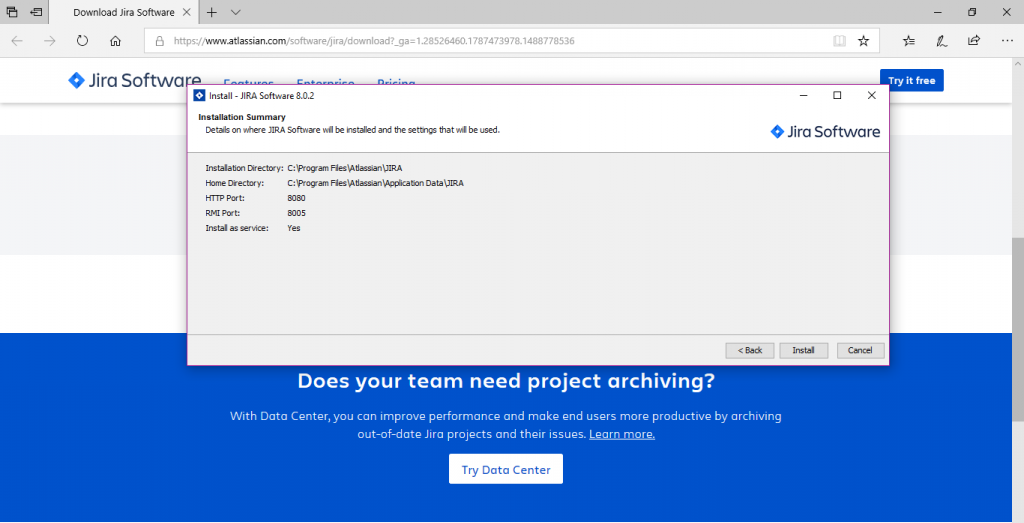Click the 'Does your team need project archiving?' heading
1024x523 pixels.
point(506,381)
